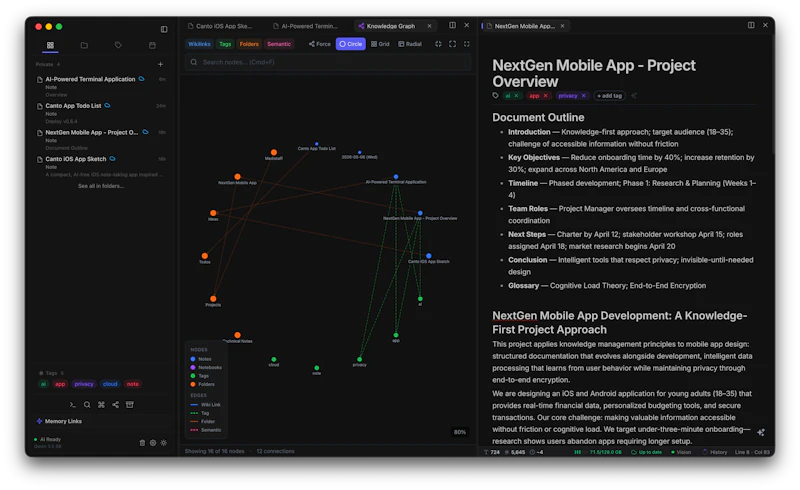Filter by privacy tag in sidebar
The width and height of the screenshot is (800, 490).
coord(84,384)
